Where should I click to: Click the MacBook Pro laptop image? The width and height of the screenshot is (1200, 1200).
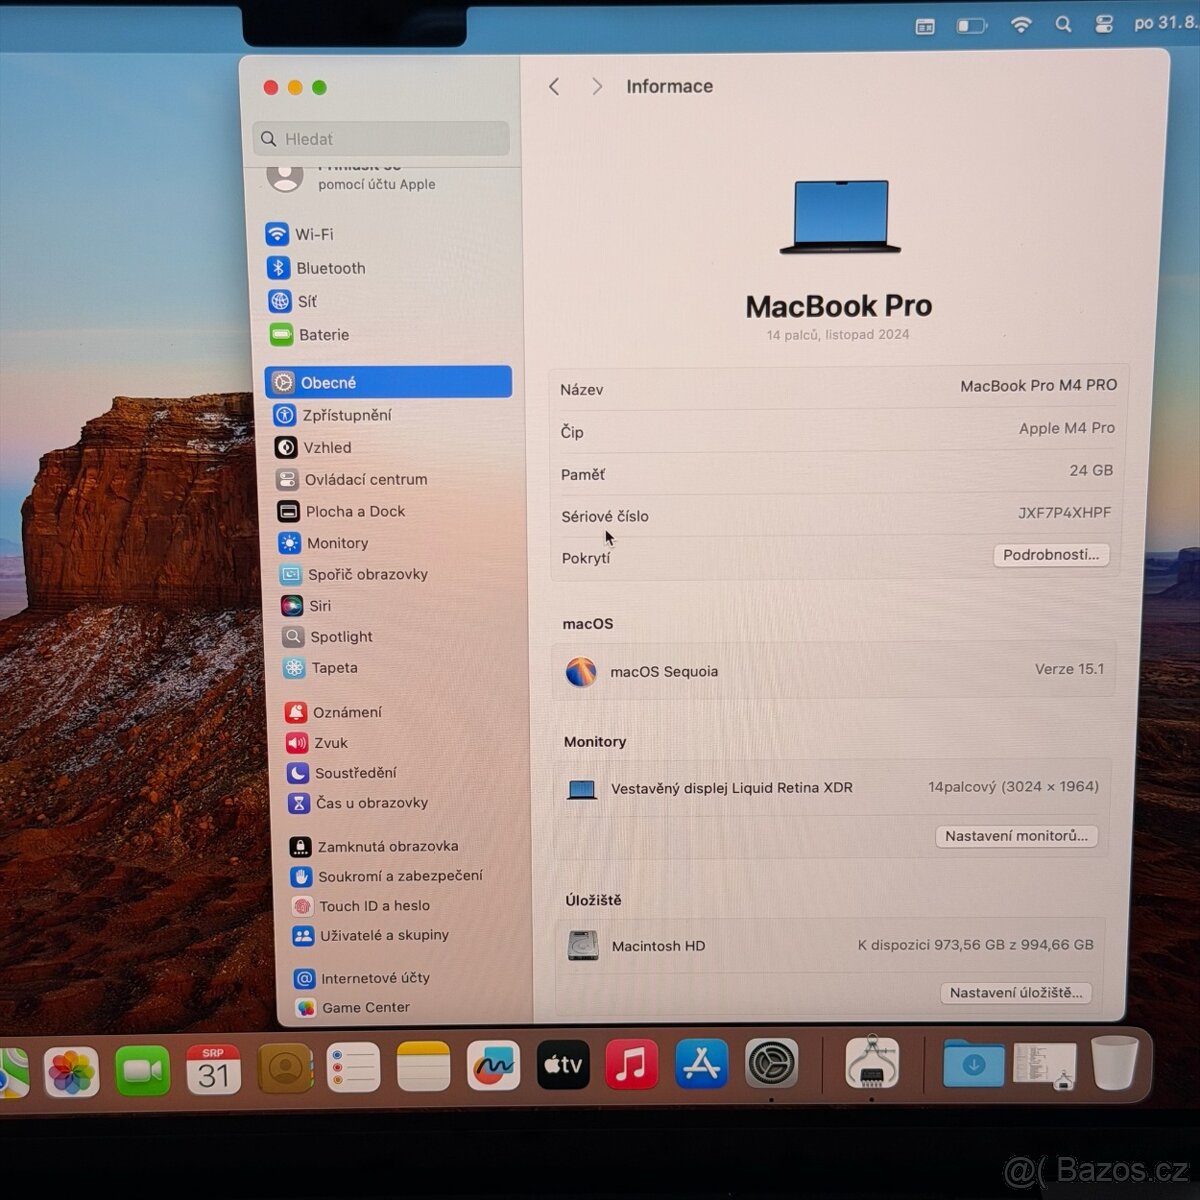click(840, 217)
